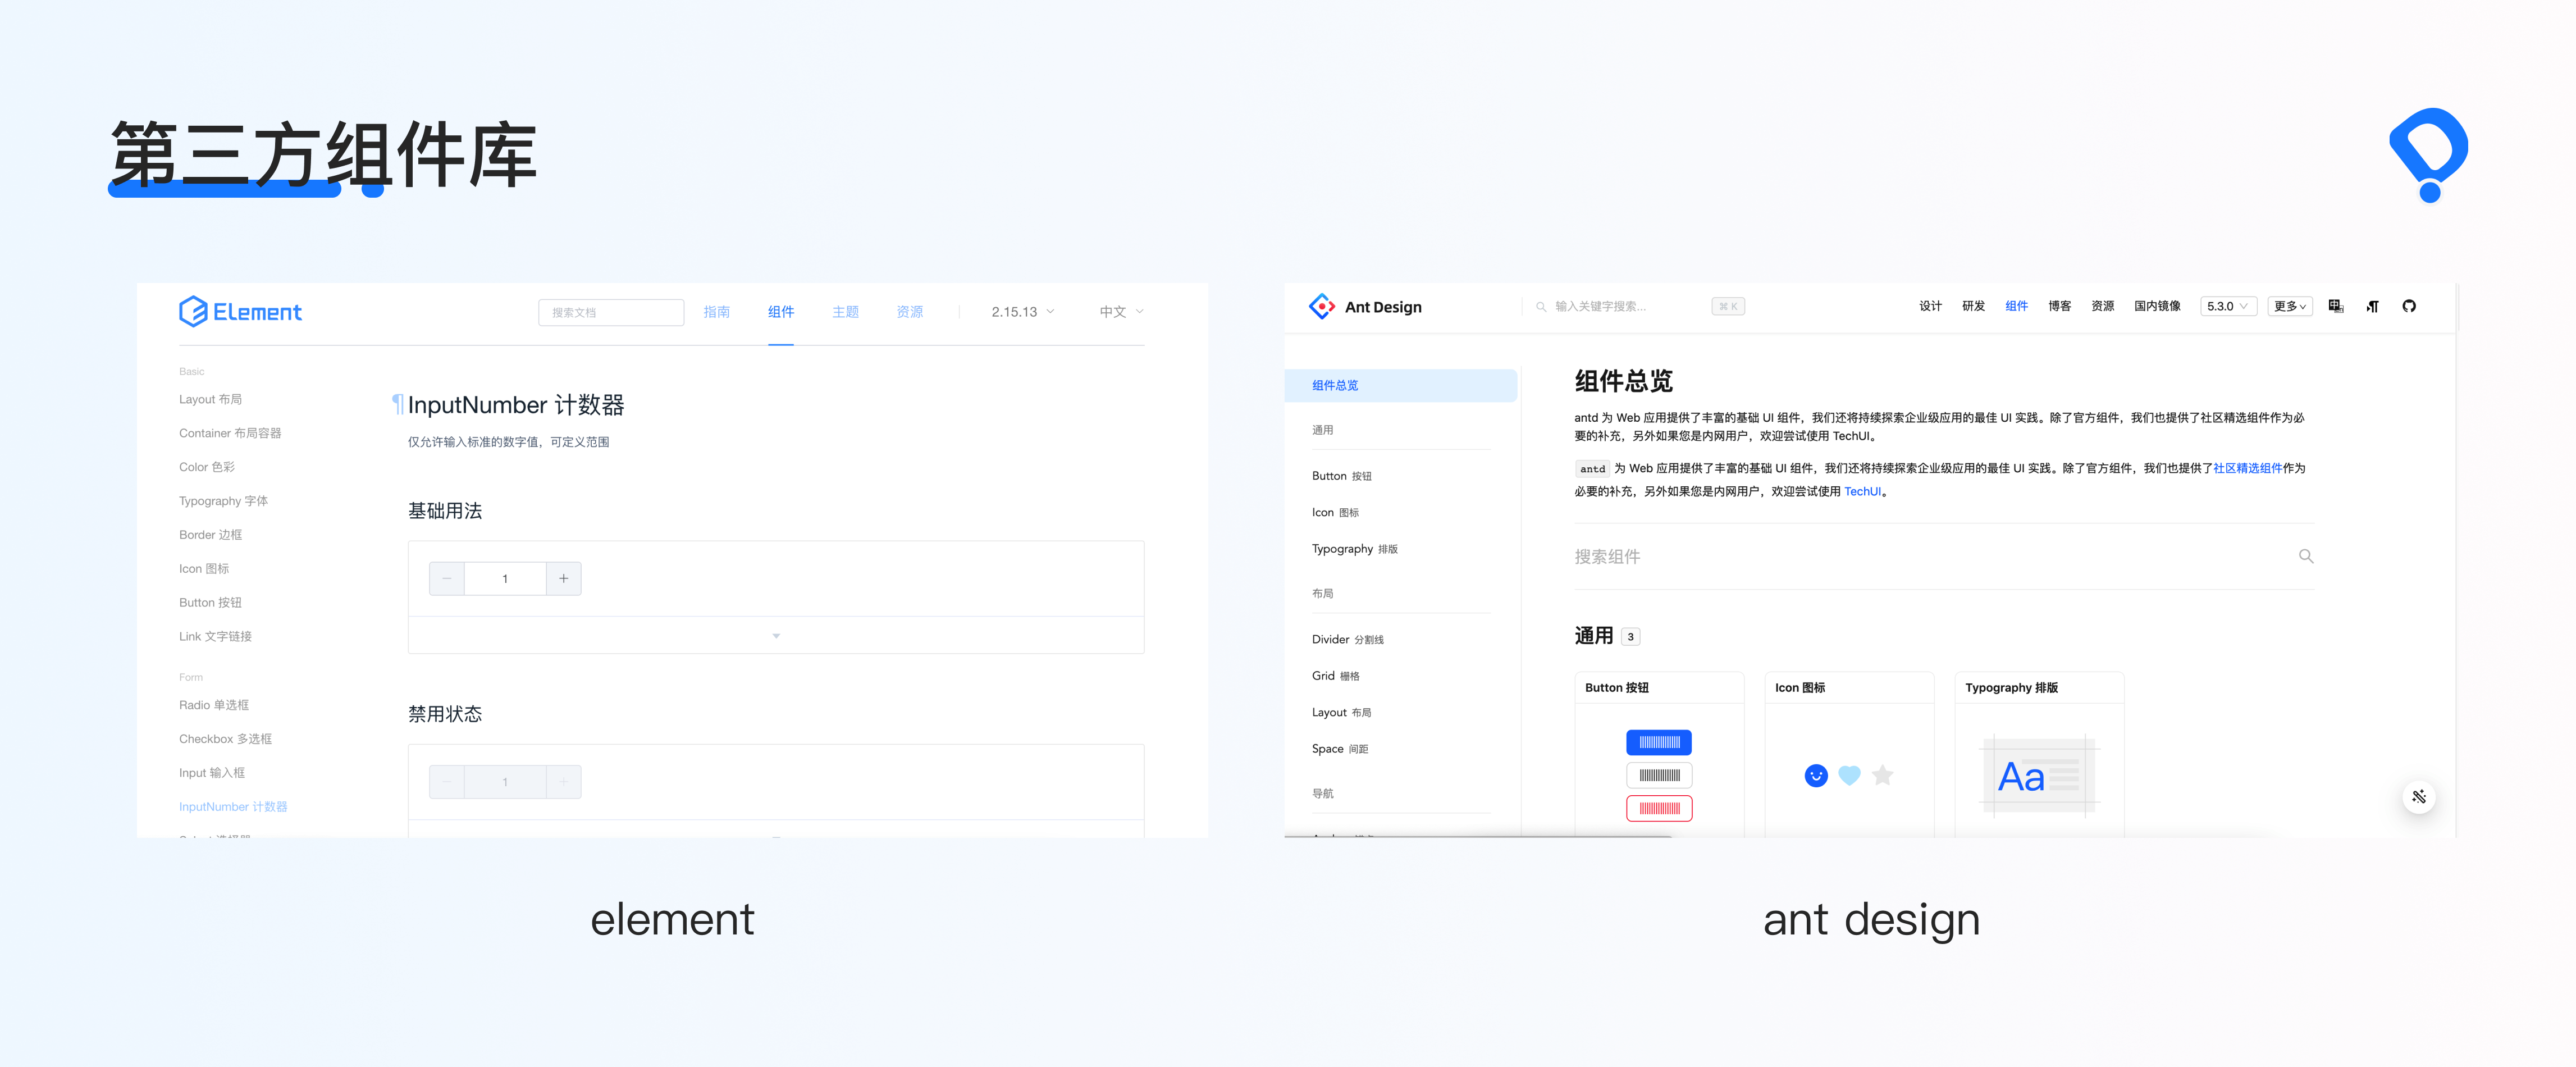
Task: Switch language with the 中/En icon
Action: click(2335, 306)
